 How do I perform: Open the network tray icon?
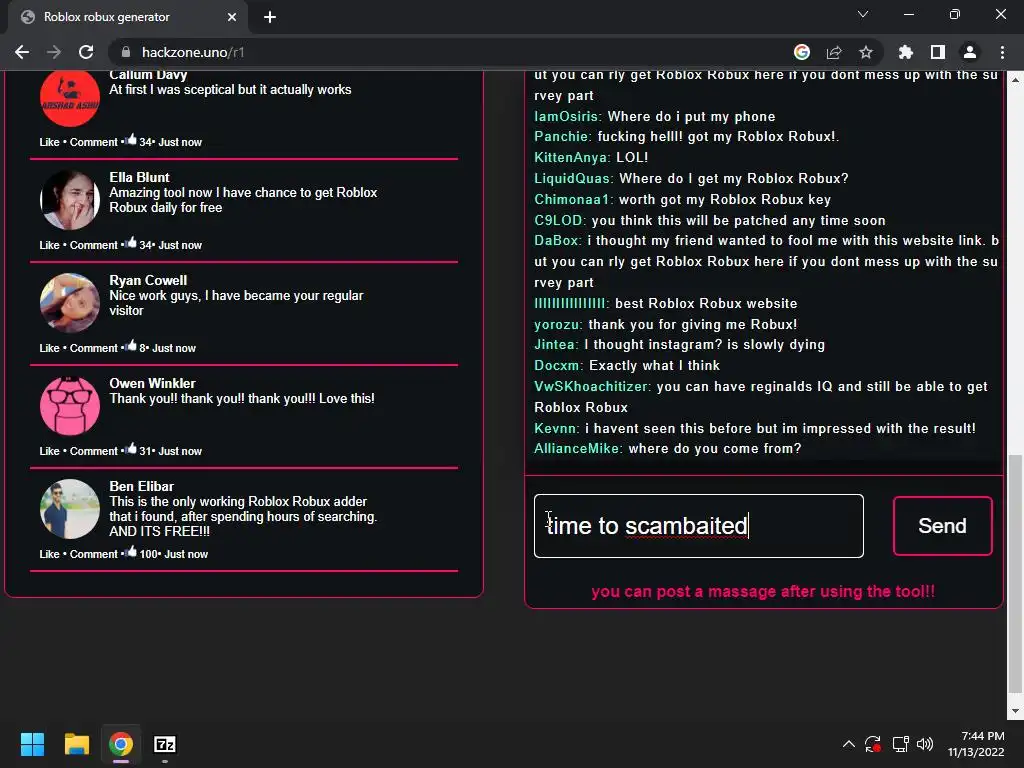(x=901, y=744)
